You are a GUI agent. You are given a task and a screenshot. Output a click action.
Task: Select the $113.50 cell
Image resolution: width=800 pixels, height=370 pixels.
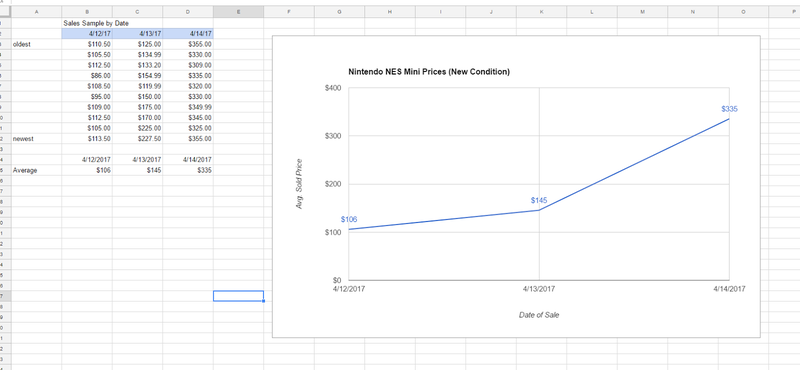[x=87, y=138]
